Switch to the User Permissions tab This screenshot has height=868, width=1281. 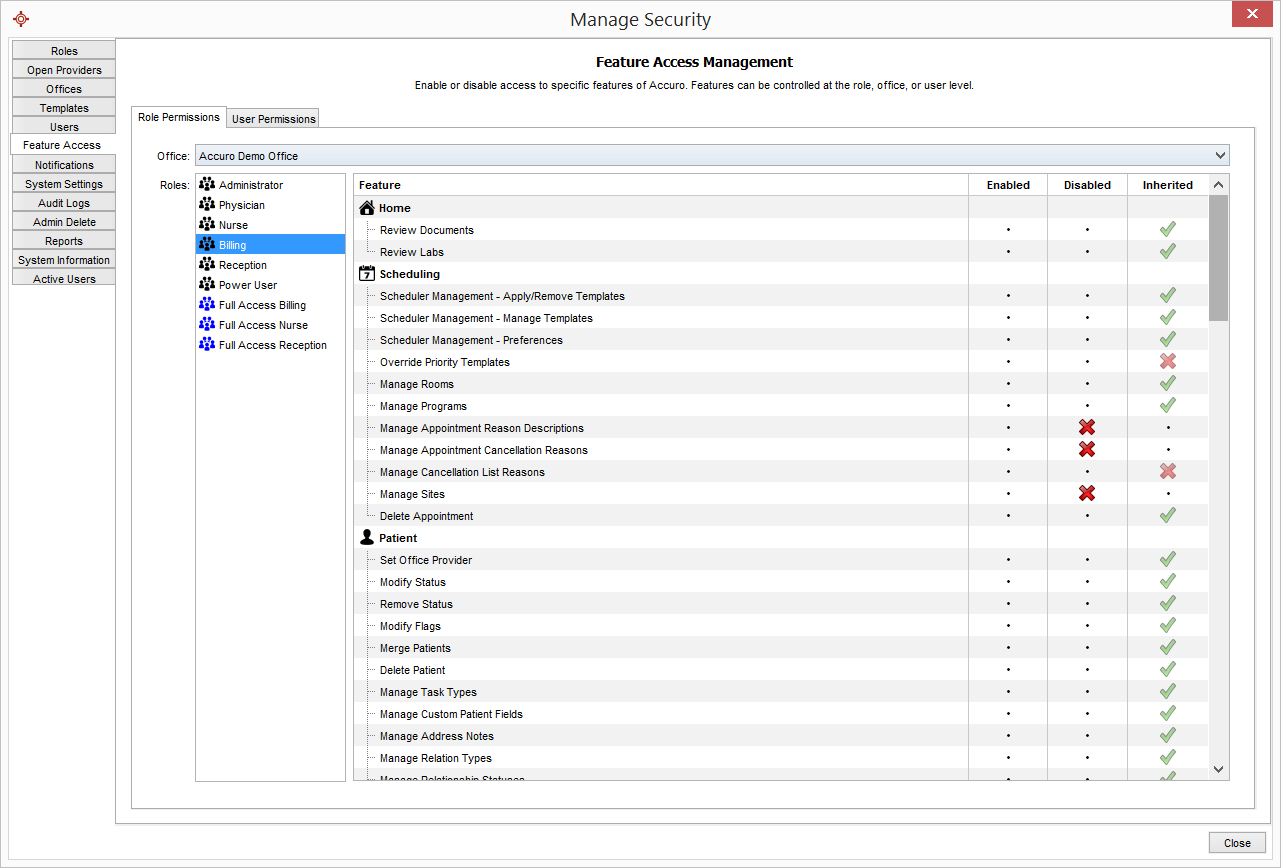pos(273,117)
